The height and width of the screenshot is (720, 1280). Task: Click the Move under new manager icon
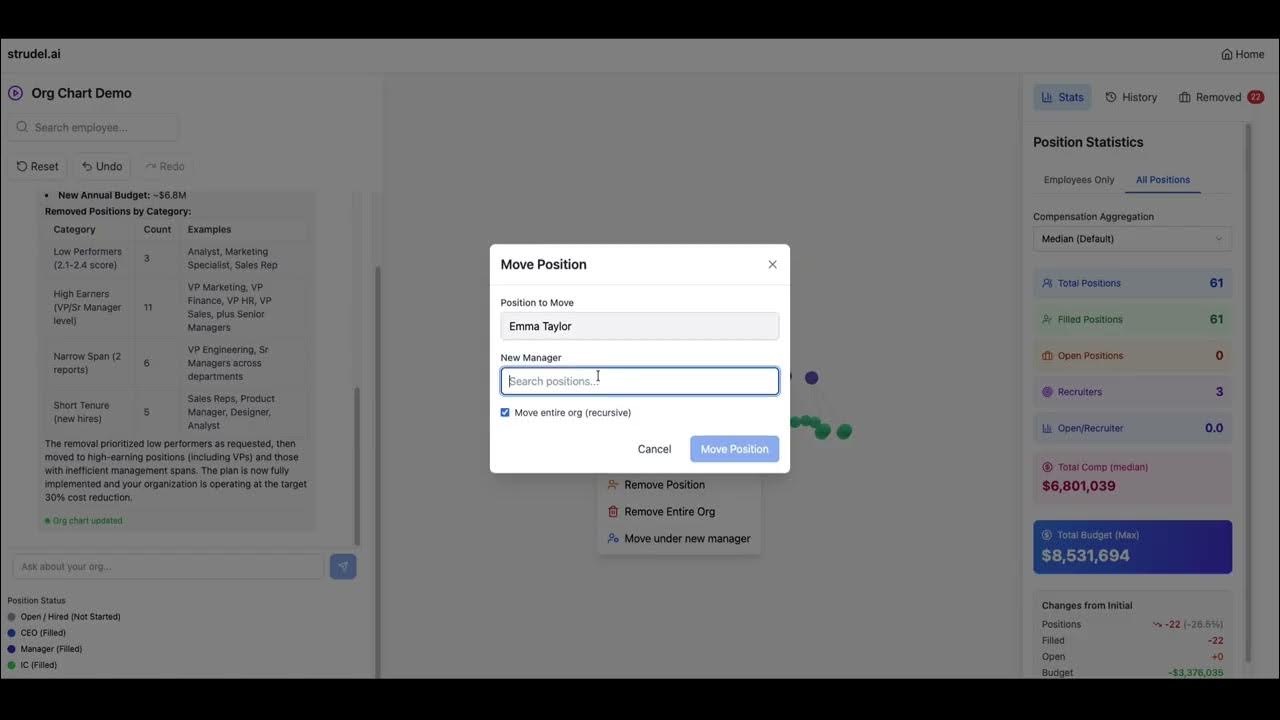click(613, 538)
